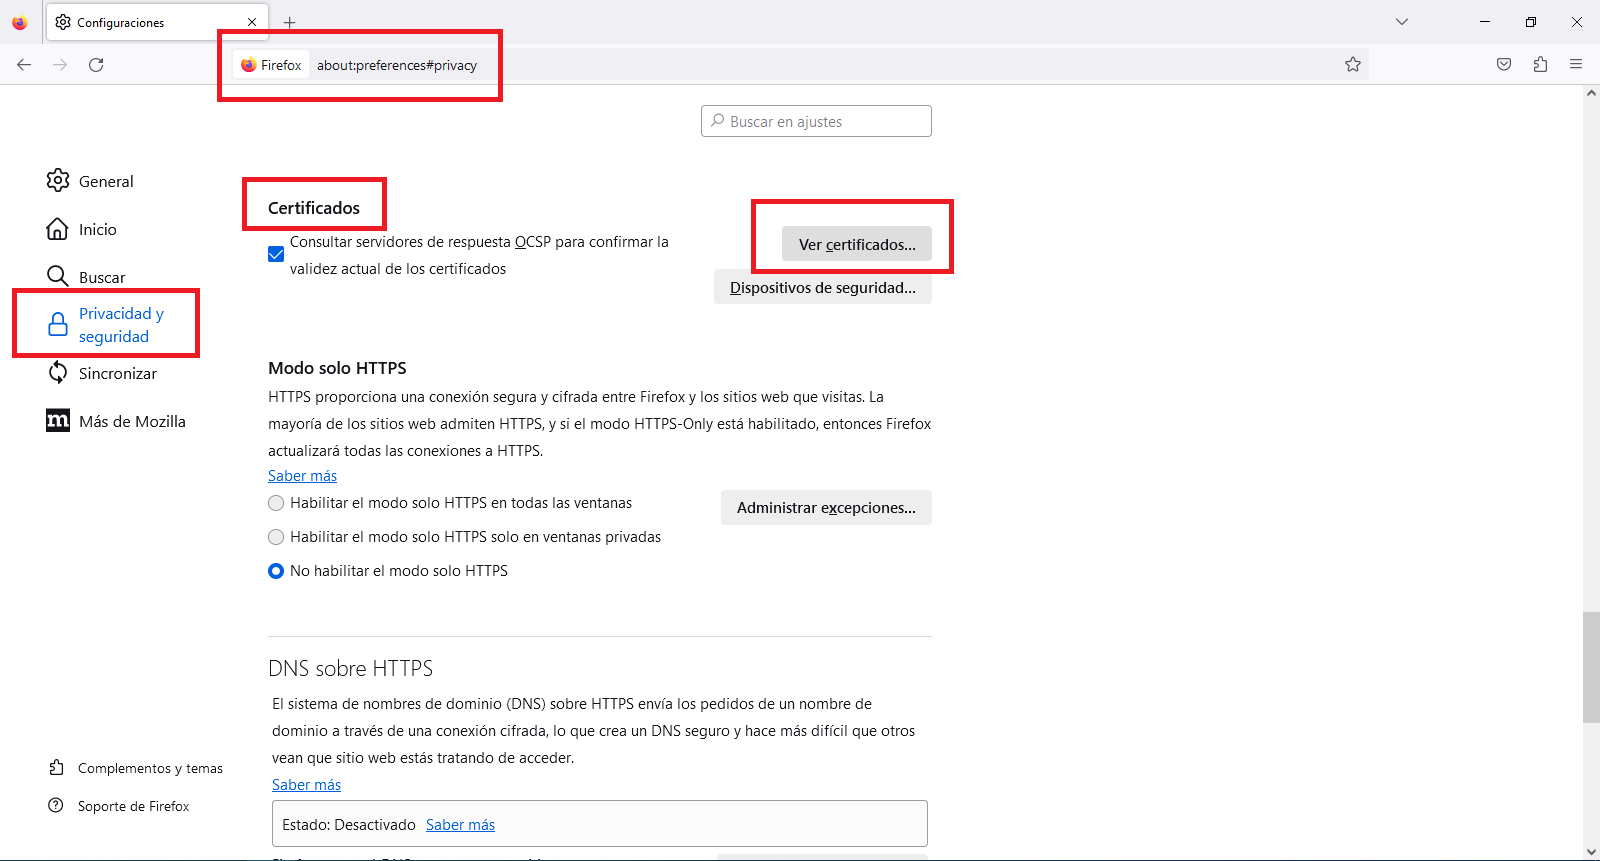The image size is (1600, 861).
Task: Focus the Buscar en ajustes search field
Action: pyautogui.click(x=816, y=121)
